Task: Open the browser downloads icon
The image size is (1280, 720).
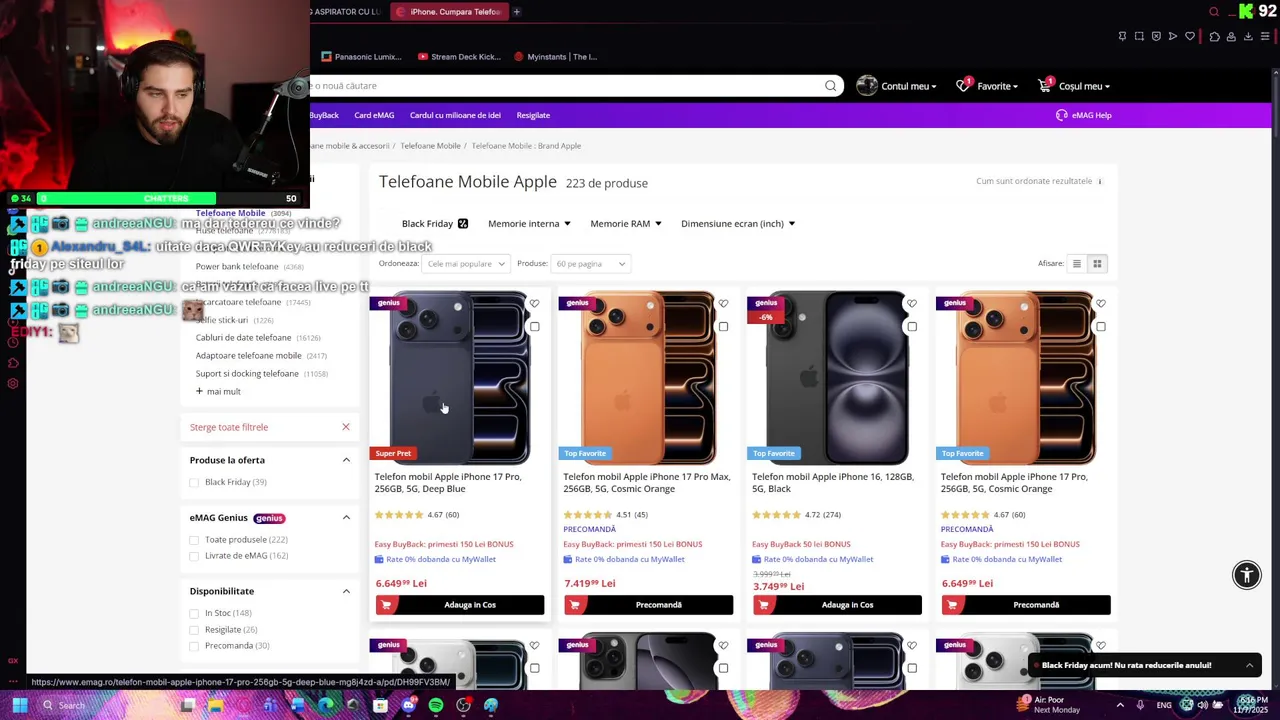Action: [1248, 36]
